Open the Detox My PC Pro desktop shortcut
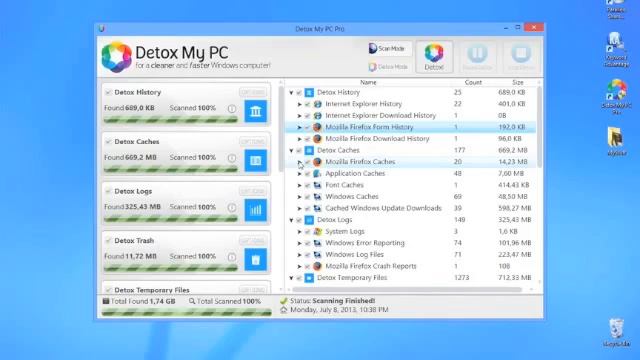 616,97
